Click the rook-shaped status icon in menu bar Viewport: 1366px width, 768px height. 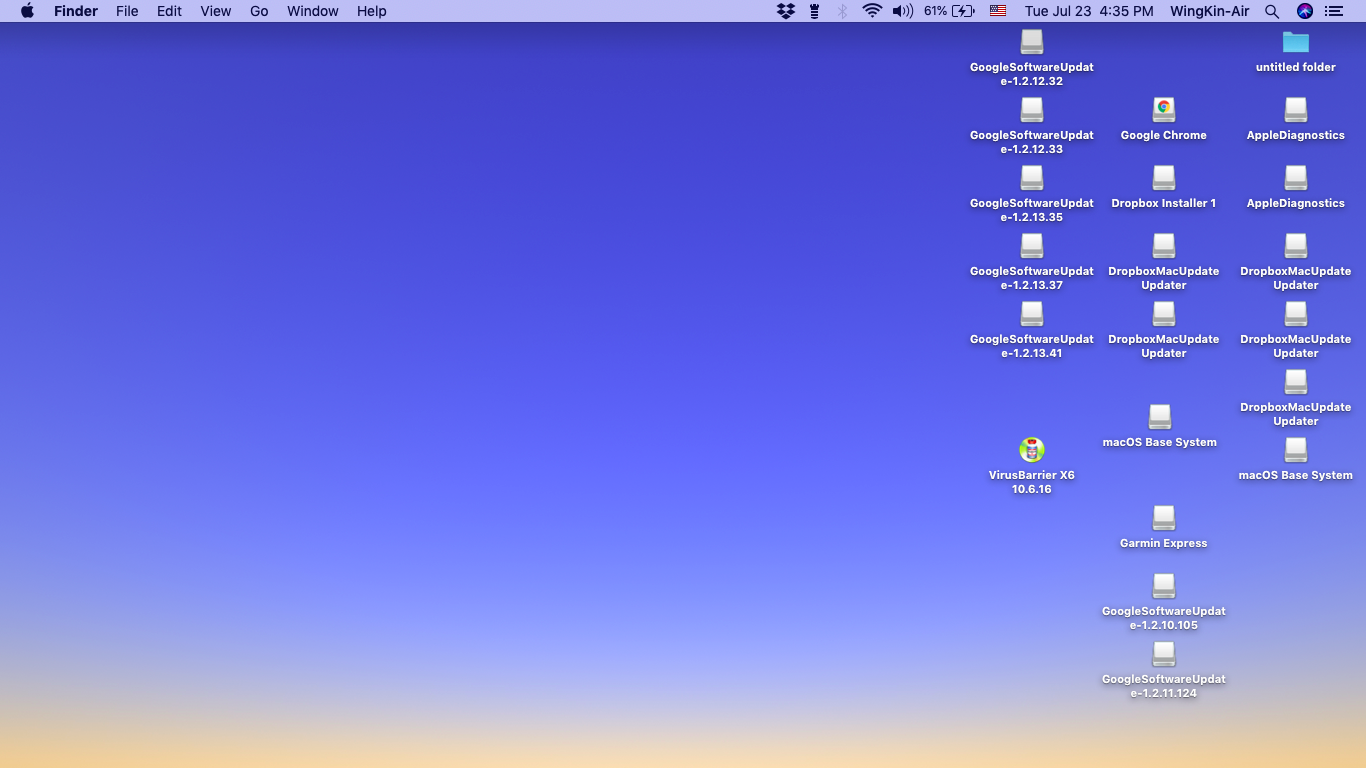point(815,11)
